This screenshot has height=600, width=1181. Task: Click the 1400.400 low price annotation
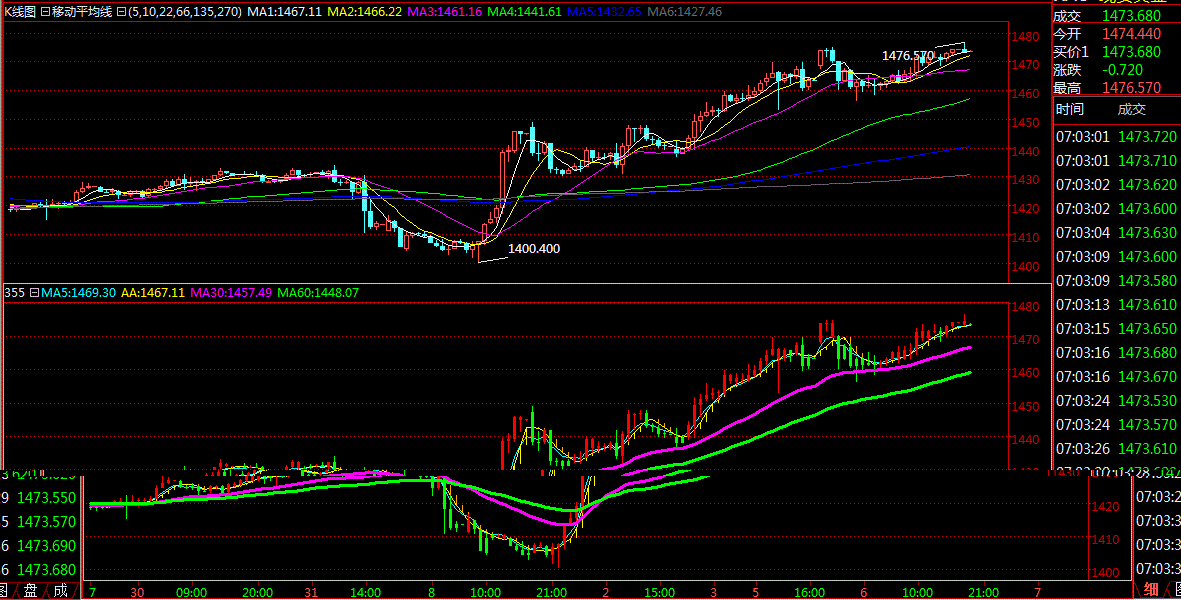coord(534,248)
